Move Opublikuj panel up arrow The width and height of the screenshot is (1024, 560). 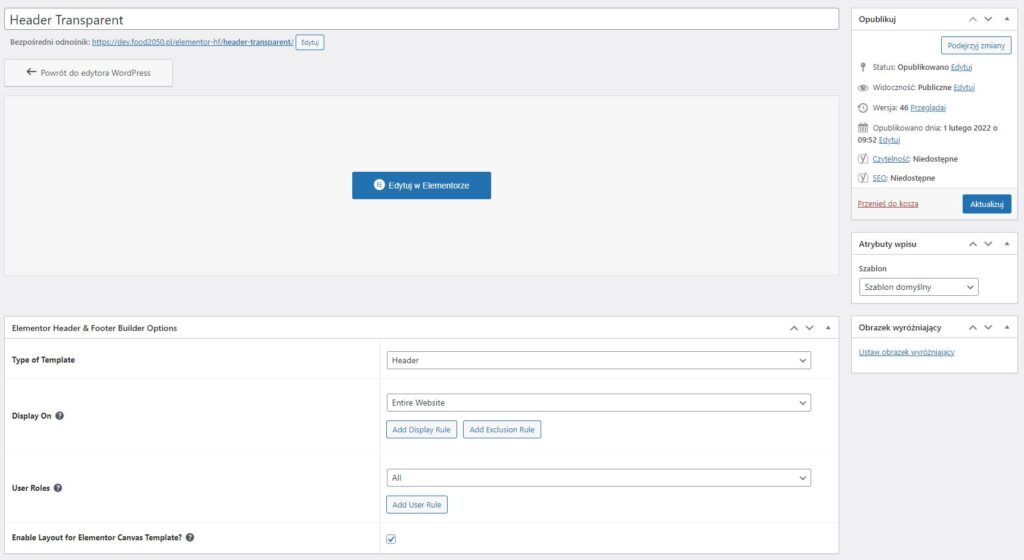pos(972,20)
